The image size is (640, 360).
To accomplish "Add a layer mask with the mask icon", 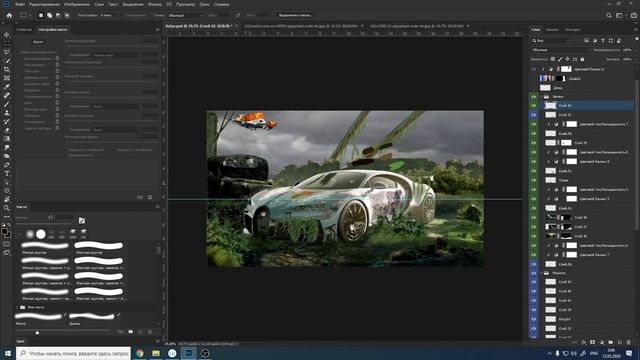I will [x=593, y=342].
